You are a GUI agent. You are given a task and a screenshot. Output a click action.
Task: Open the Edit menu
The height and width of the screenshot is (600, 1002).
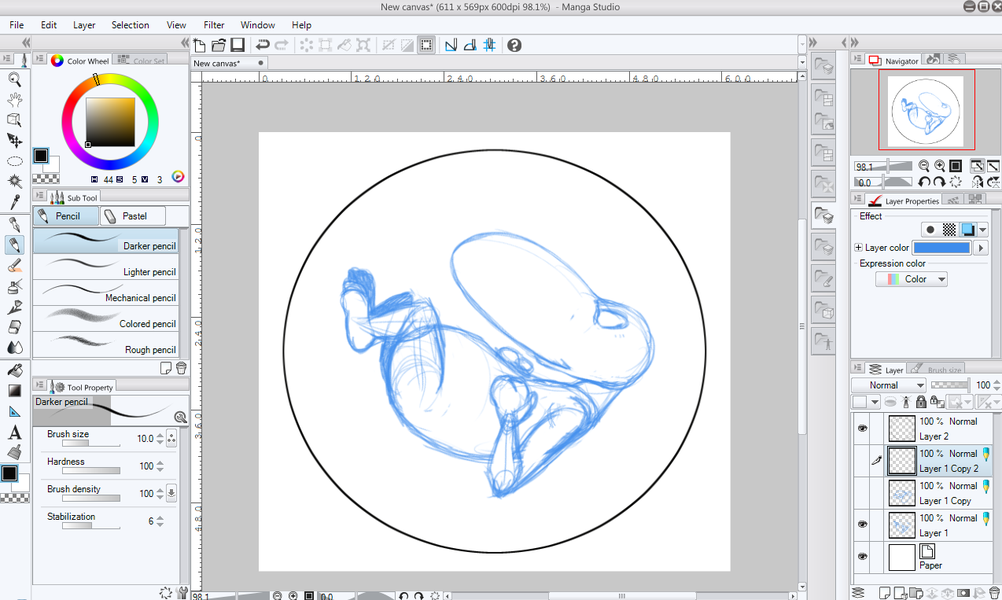pos(49,25)
